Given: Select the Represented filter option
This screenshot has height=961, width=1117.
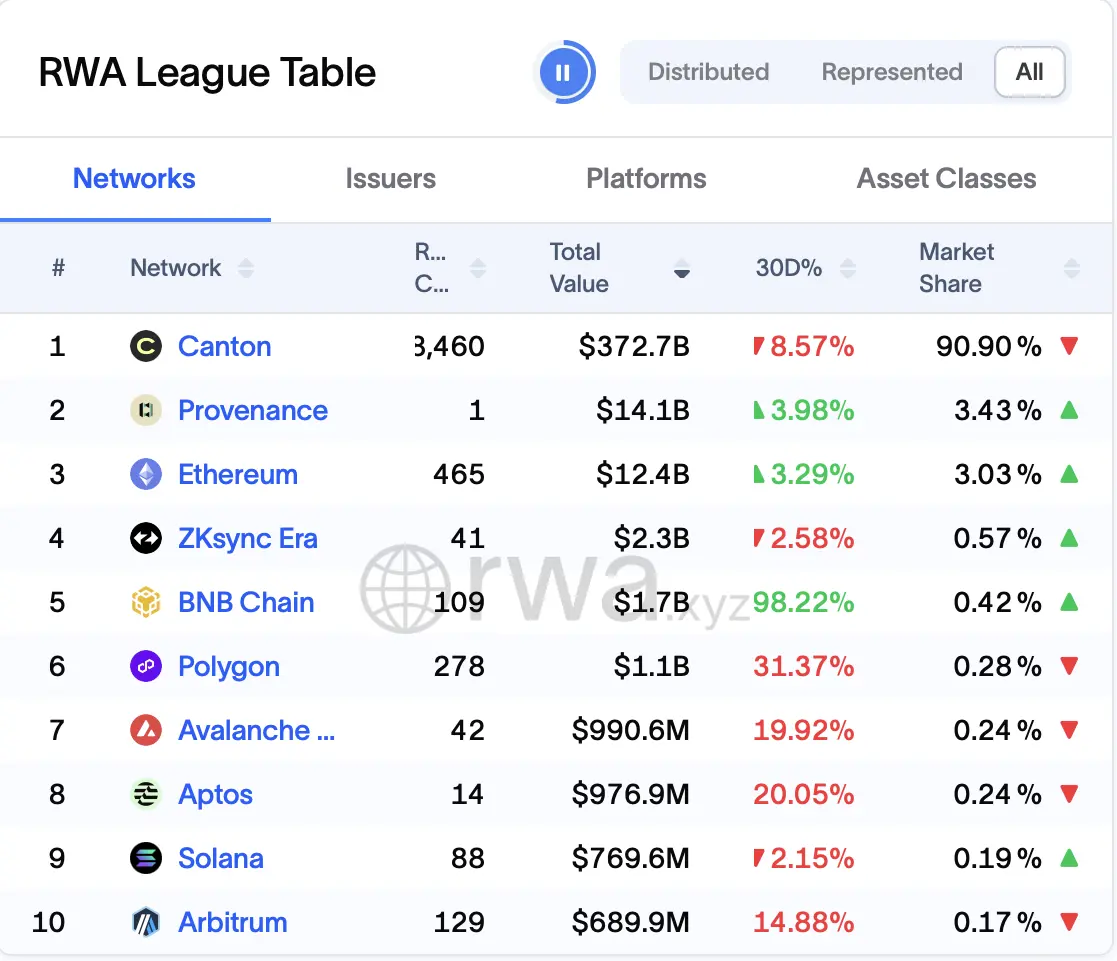Looking at the screenshot, I should (x=892, y=72).
